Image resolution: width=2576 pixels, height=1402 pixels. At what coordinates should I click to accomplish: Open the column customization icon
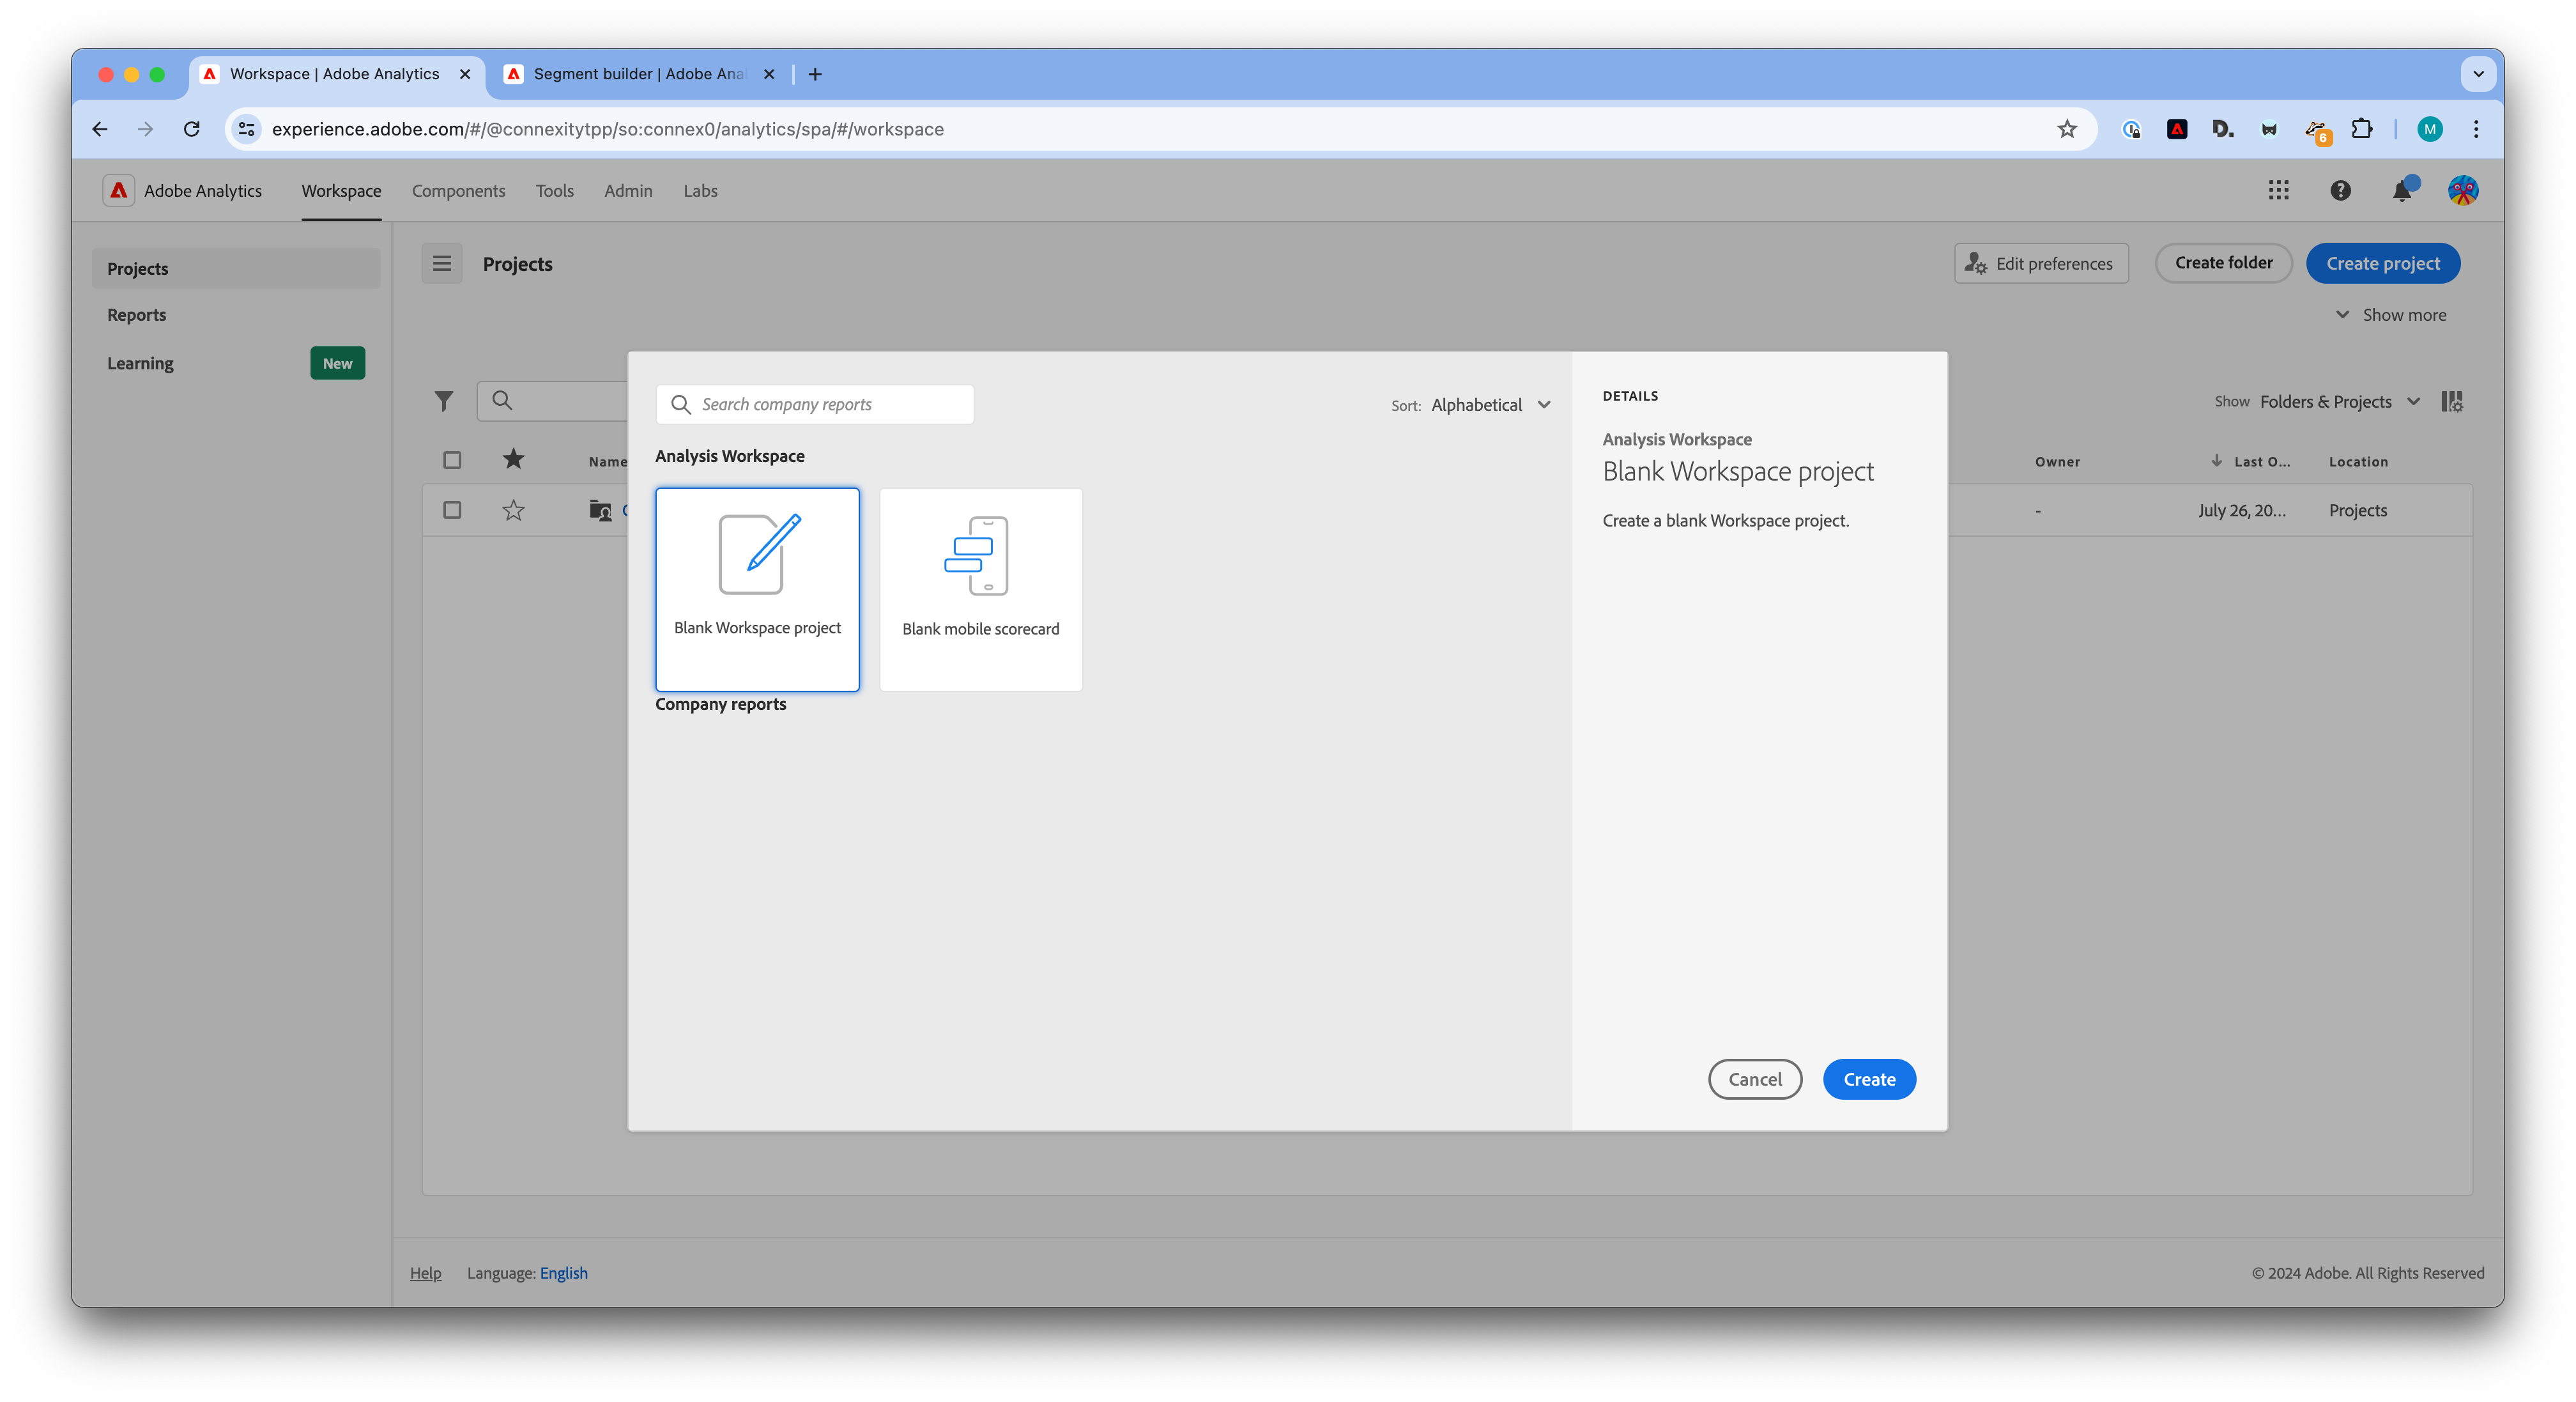(x=2452, y=401)
